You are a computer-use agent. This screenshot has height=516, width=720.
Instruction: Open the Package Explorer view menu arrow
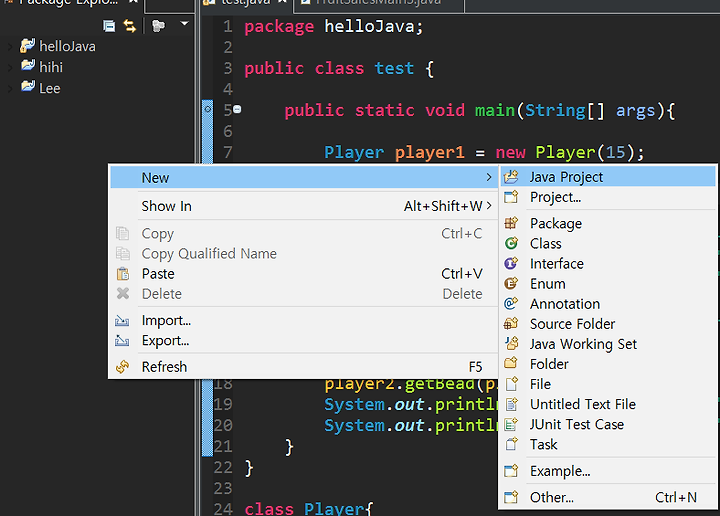click(x=185, y=23)
